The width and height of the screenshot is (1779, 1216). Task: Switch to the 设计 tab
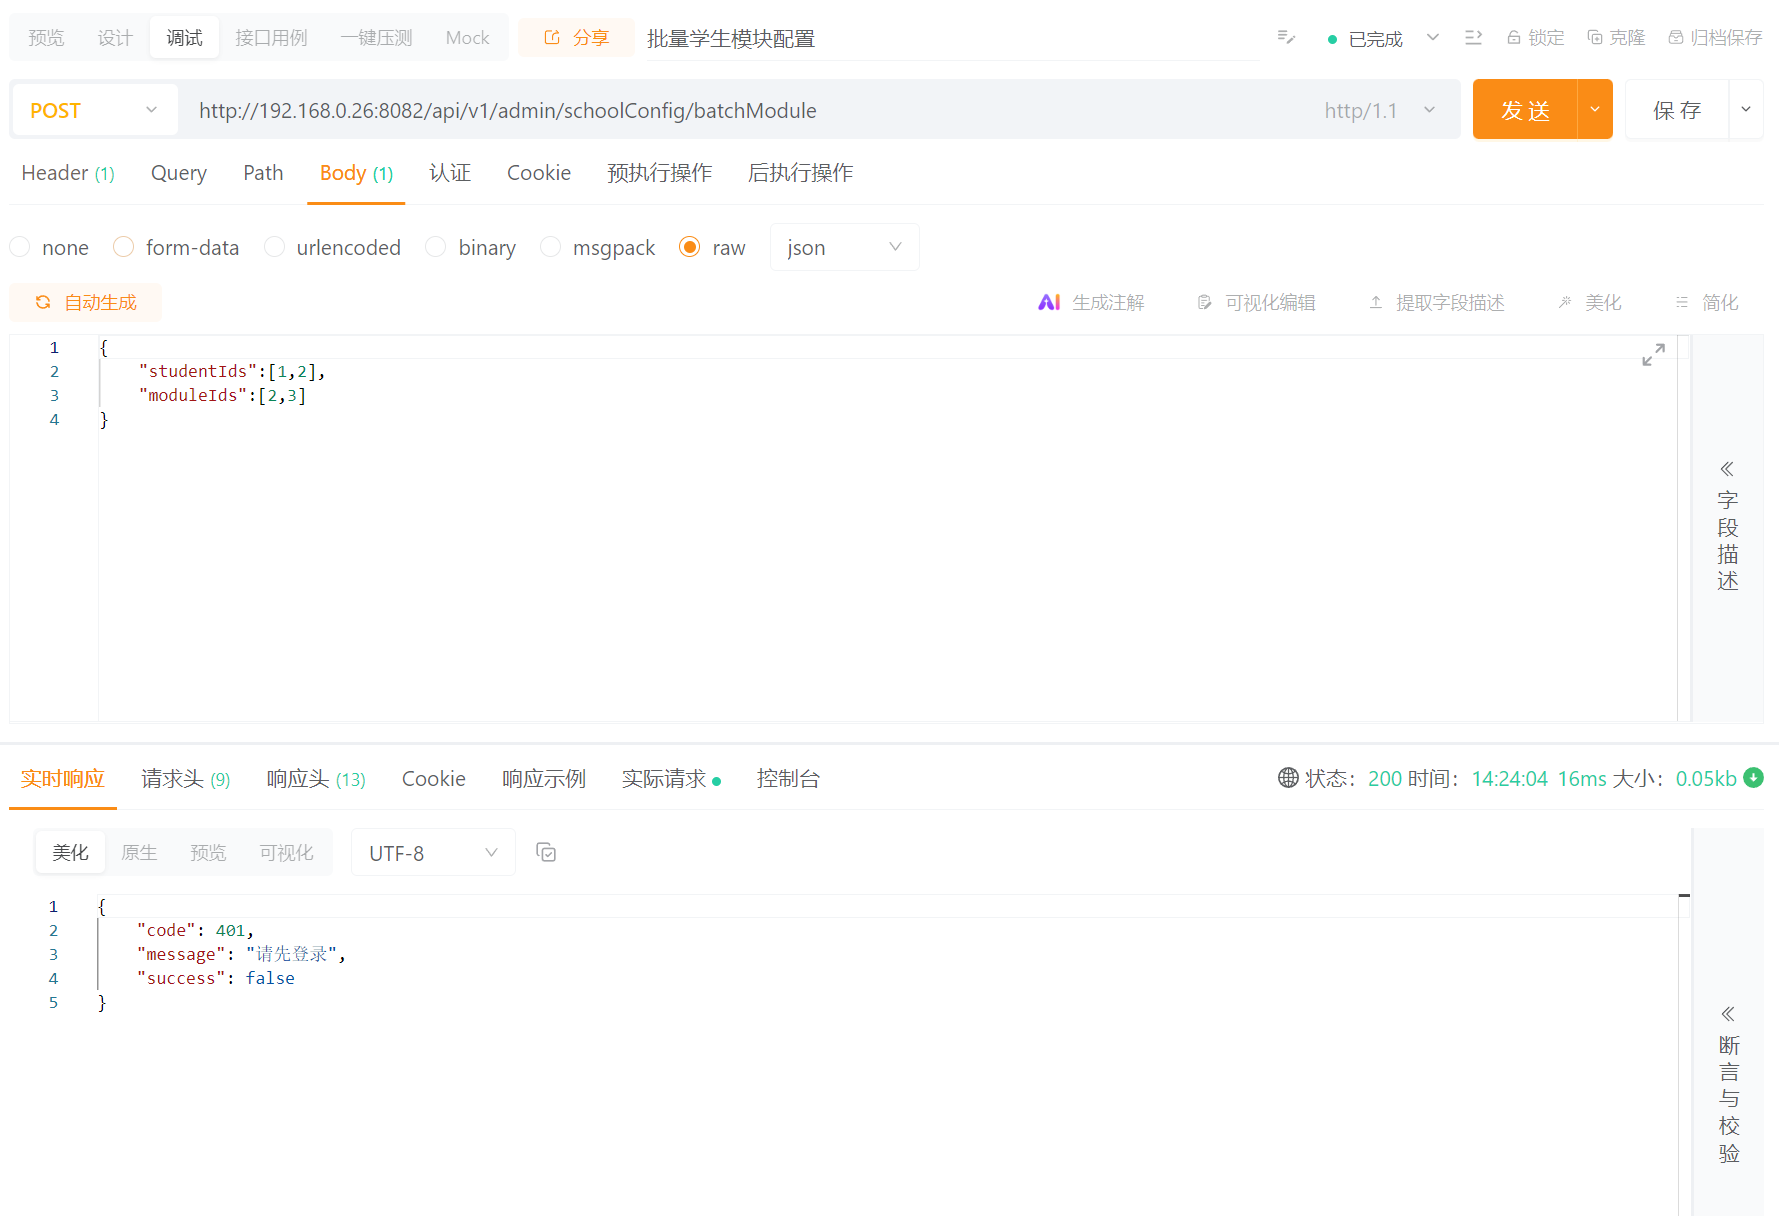(115, 37)
